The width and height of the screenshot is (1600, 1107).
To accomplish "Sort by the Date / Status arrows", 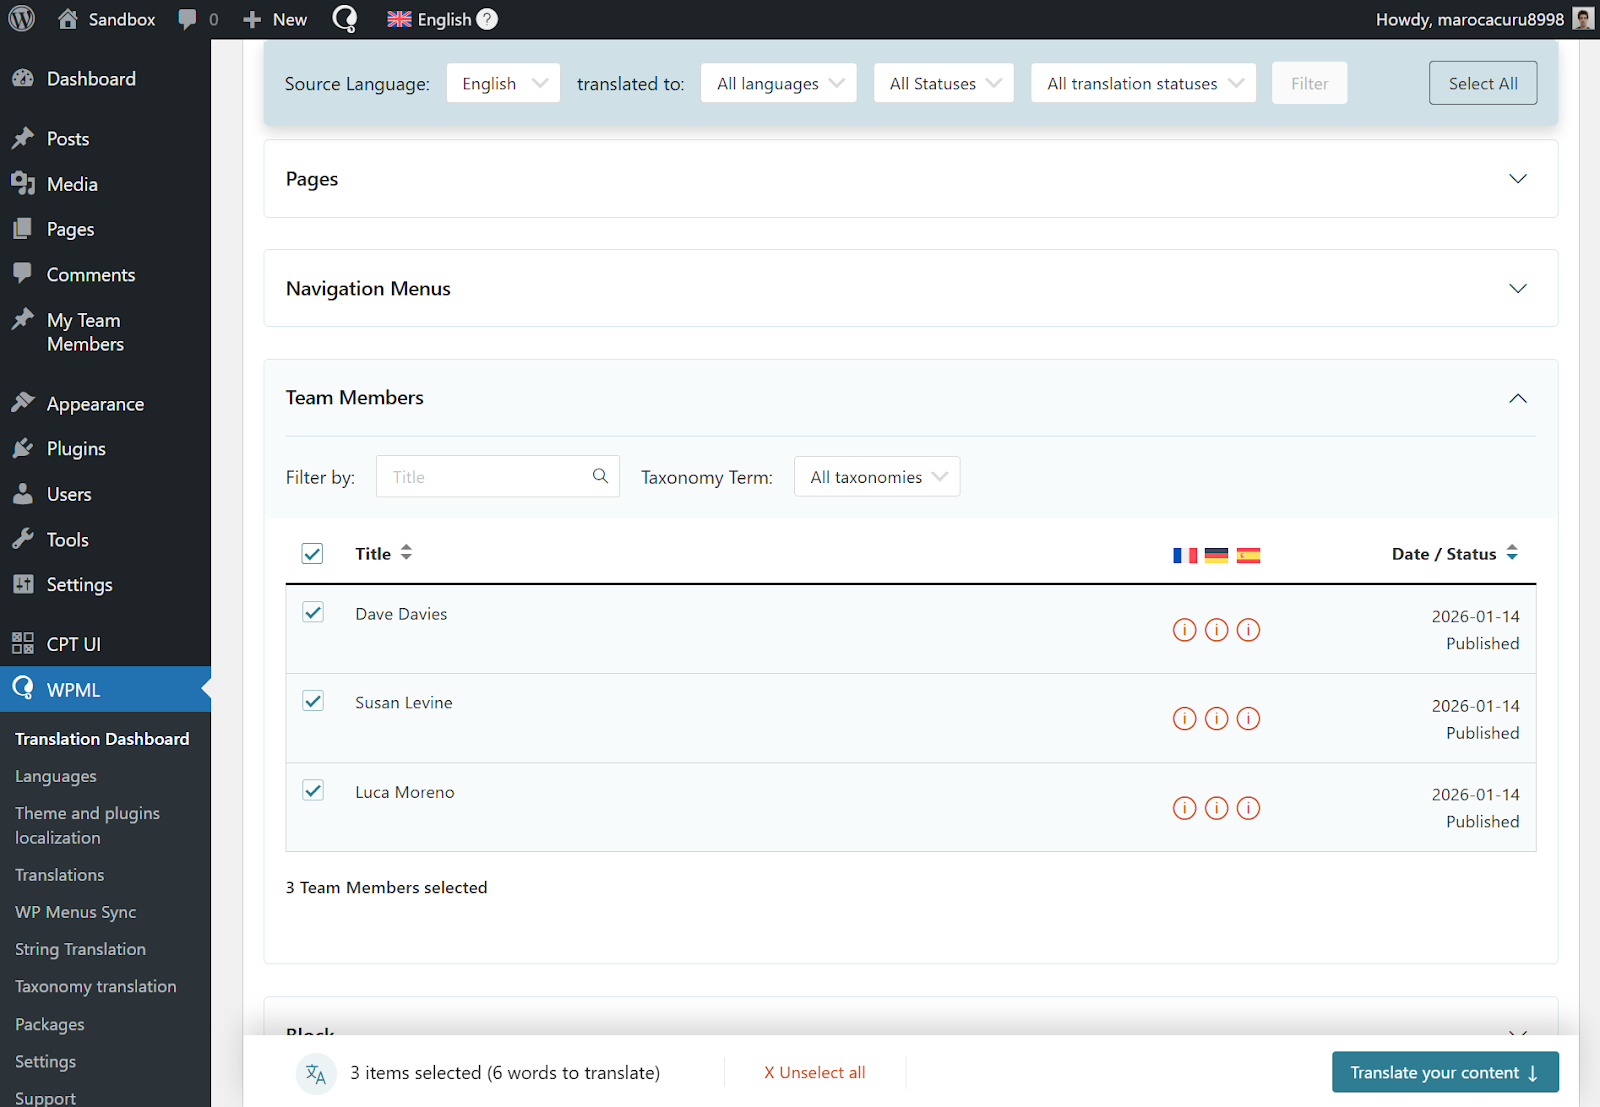I will 1512,553.
